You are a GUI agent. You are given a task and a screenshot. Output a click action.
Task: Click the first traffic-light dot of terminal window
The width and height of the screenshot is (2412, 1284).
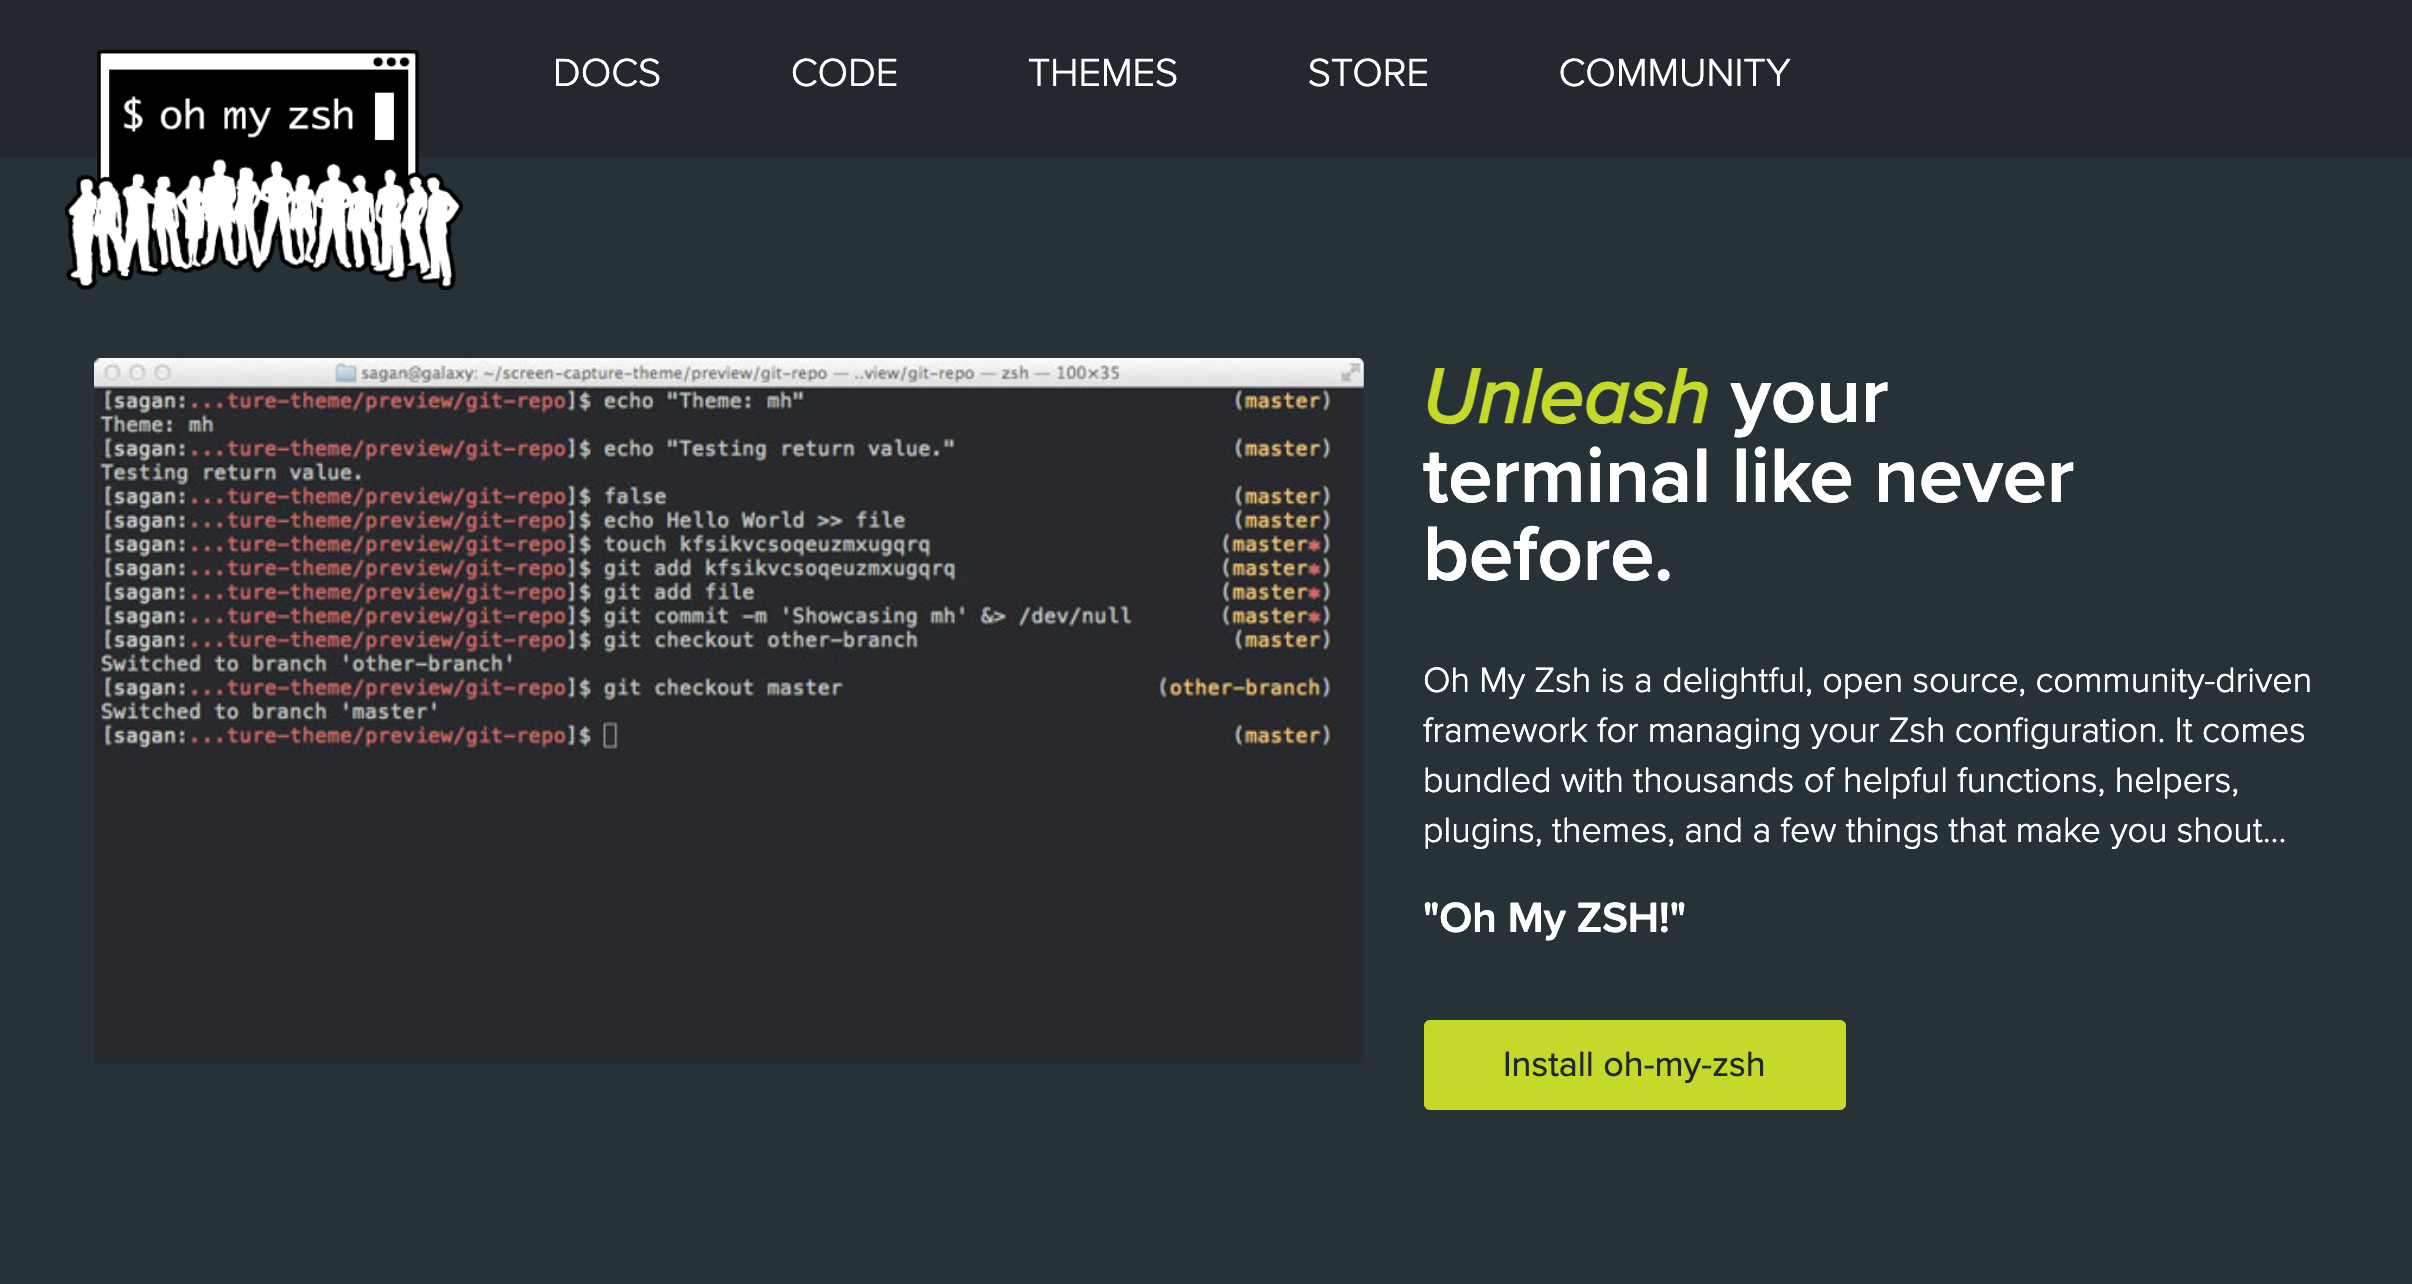coord(112,373)
